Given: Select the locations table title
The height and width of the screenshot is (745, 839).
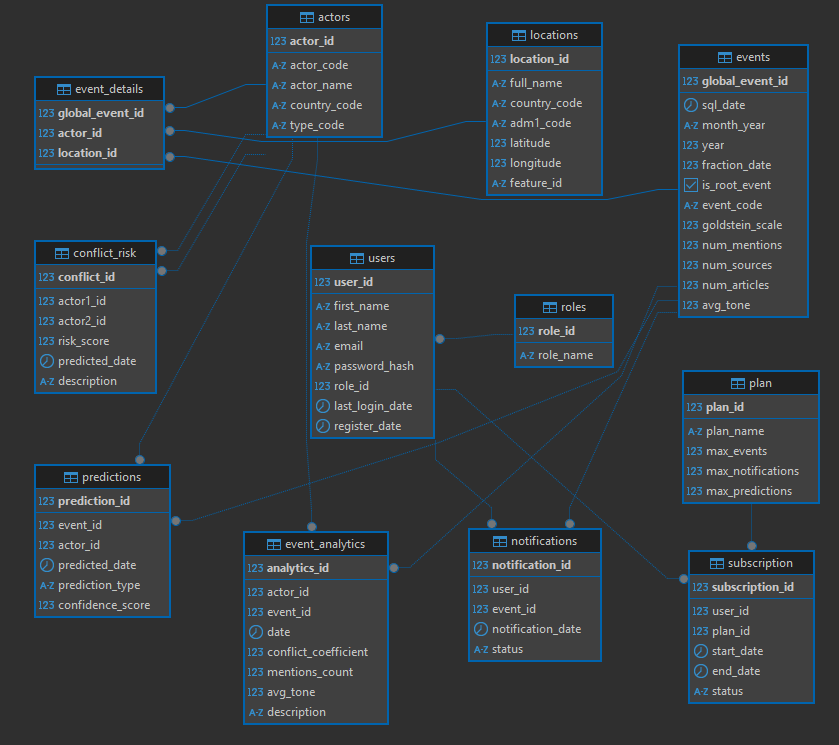Looking at the screenshot, I should tap(553, 35).
